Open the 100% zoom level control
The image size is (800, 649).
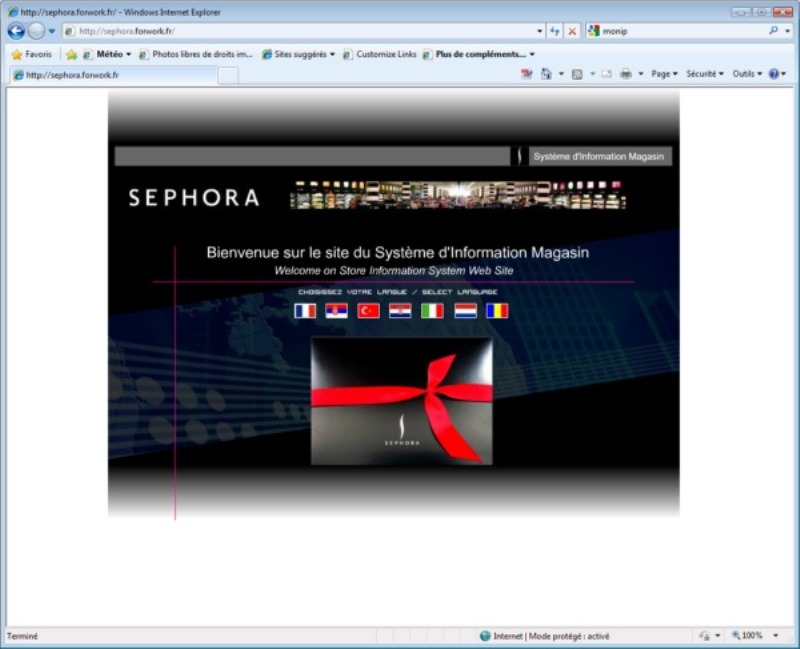point(754,636)
